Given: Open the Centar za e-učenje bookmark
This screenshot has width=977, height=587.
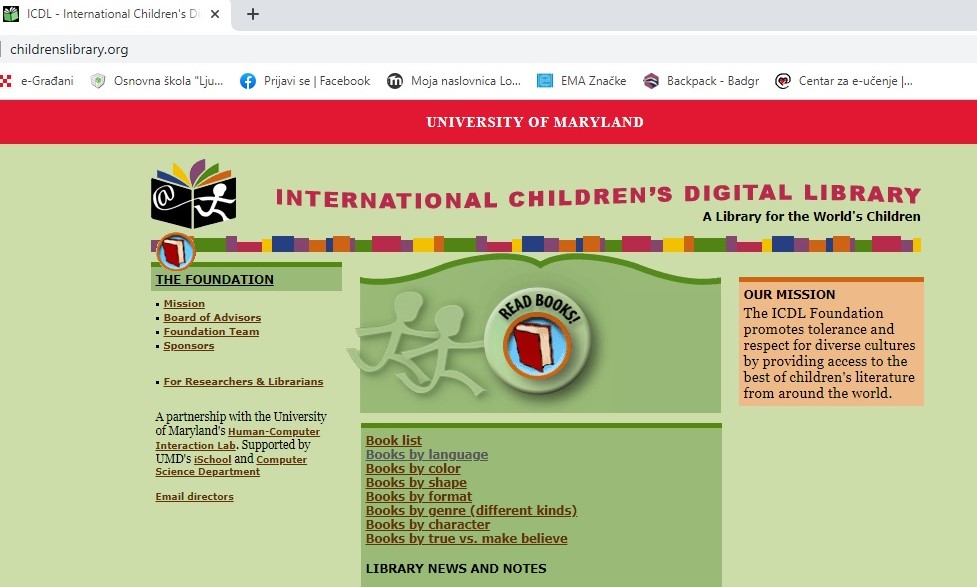Looking at the screenshot, I should coord(844,81).
